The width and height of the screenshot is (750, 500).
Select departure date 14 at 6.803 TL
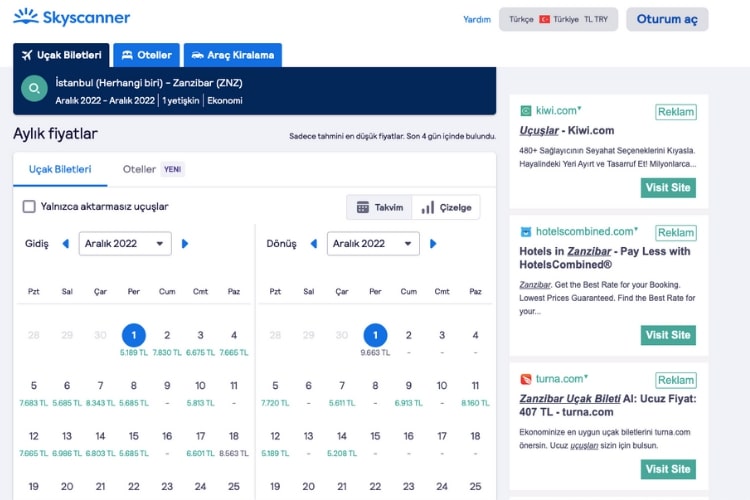tap(100, 444)
